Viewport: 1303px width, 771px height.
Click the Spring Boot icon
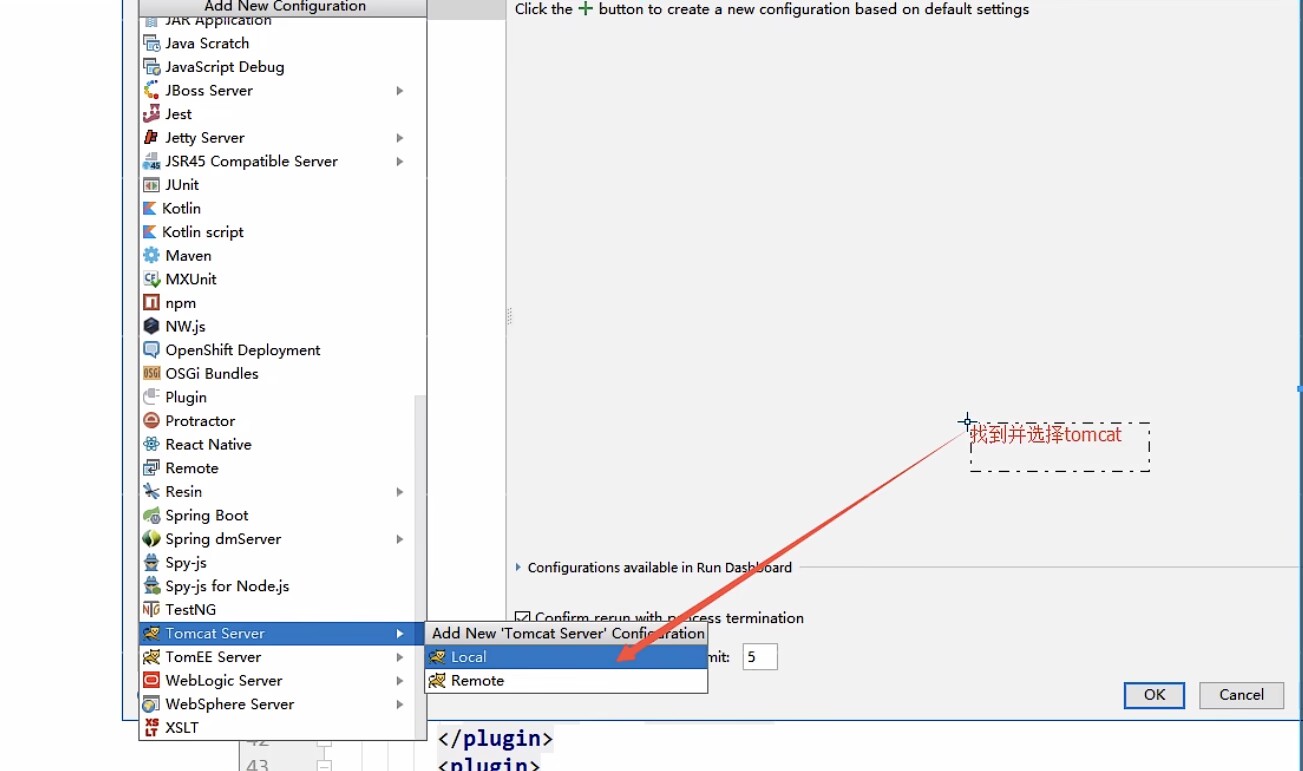coord(152,515)
